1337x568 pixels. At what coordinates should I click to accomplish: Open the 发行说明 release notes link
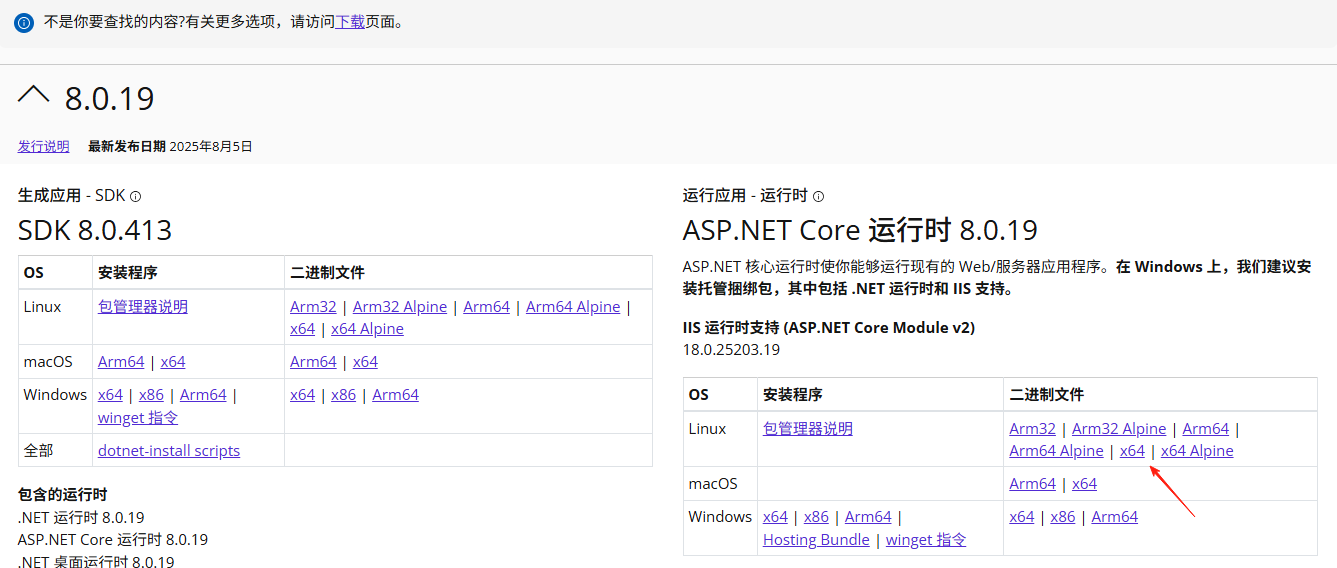(x=43, y=146)
